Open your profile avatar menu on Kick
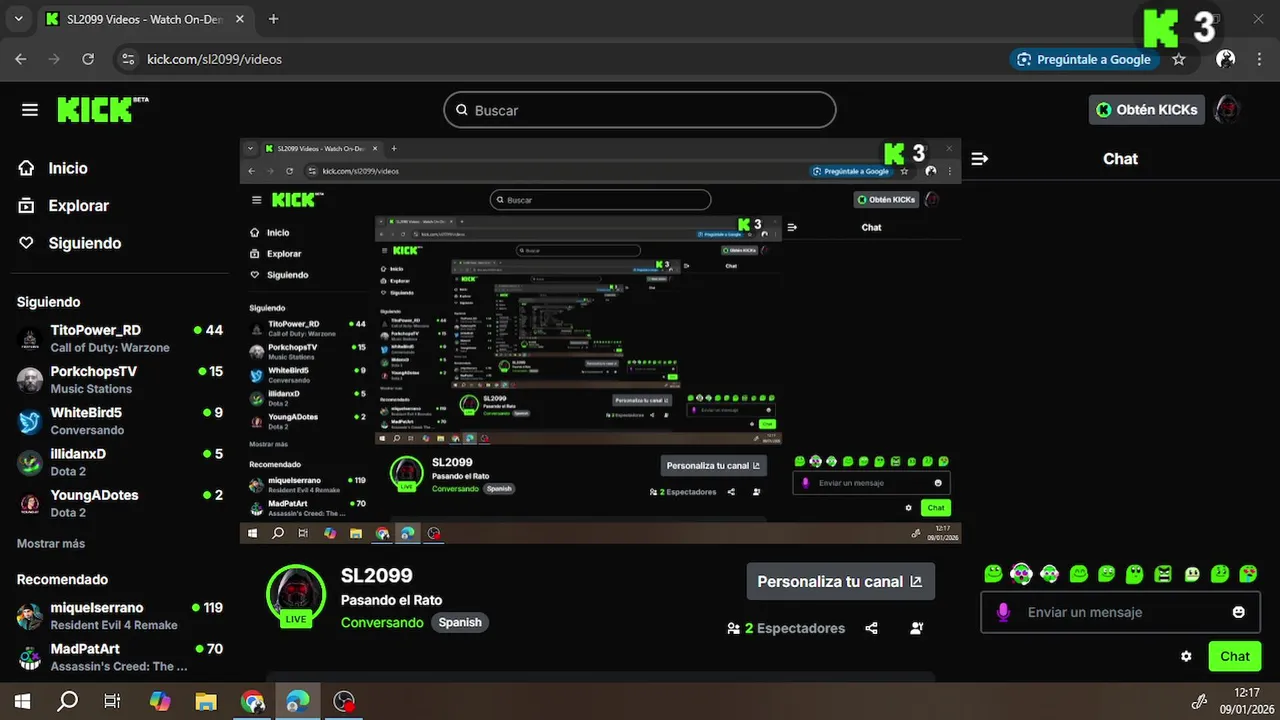 [1227, 110]
